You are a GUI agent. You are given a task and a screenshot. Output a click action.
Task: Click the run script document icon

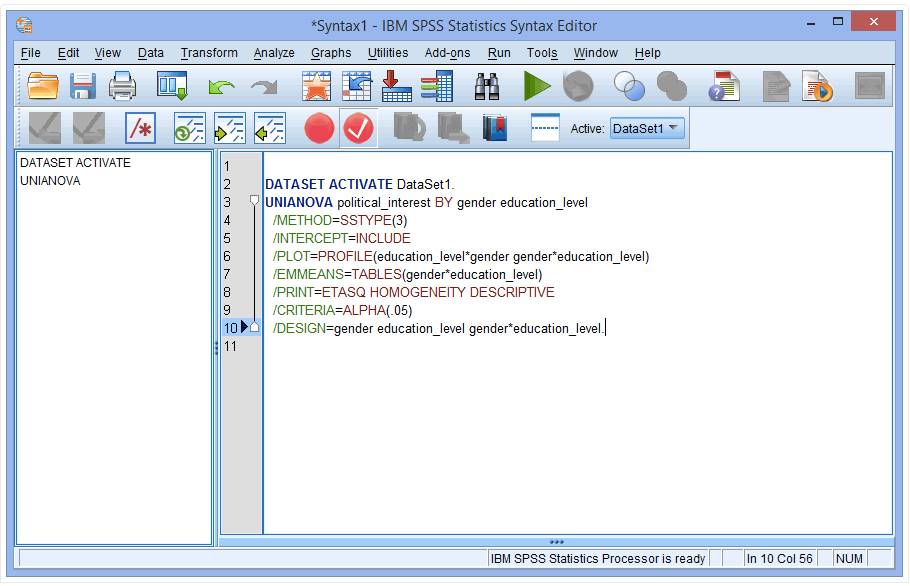pyautogui.click(x=817, y=86)
